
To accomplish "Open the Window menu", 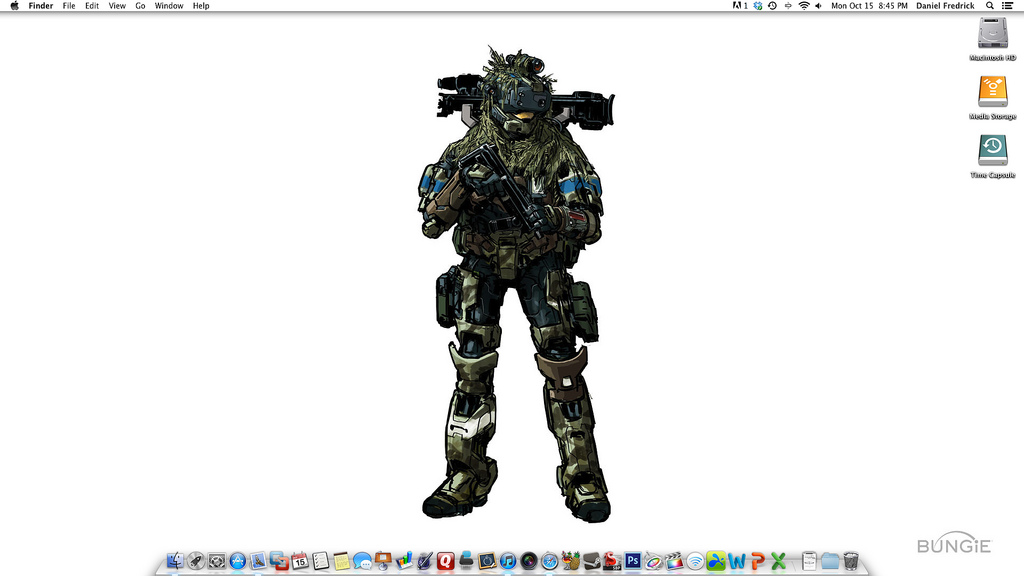I will click(x=168, y=6).
